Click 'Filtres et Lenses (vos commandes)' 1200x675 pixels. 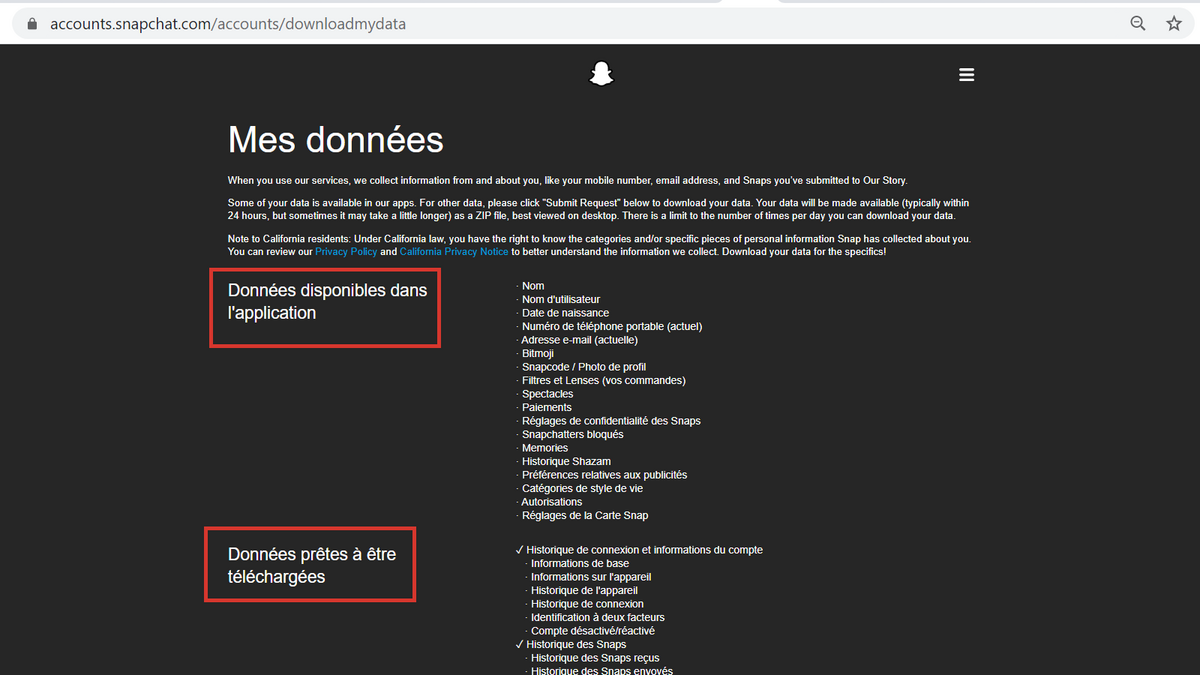(x=603, y=381)
